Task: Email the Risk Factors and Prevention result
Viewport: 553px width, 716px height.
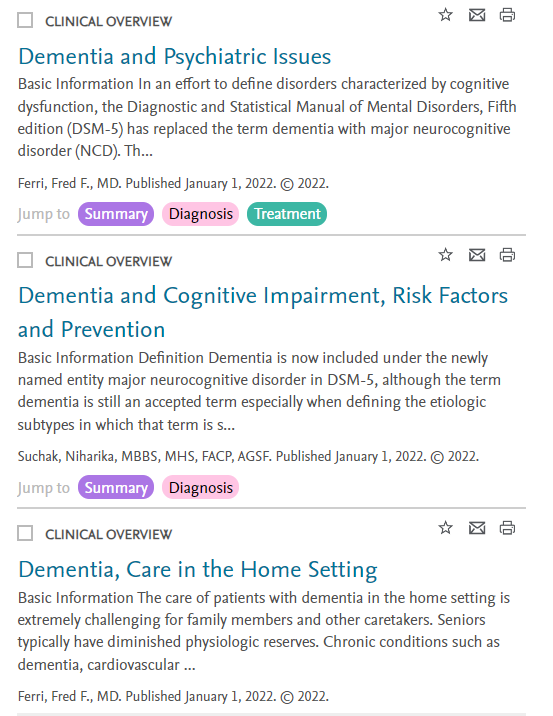Action: (x=477, y=255)
